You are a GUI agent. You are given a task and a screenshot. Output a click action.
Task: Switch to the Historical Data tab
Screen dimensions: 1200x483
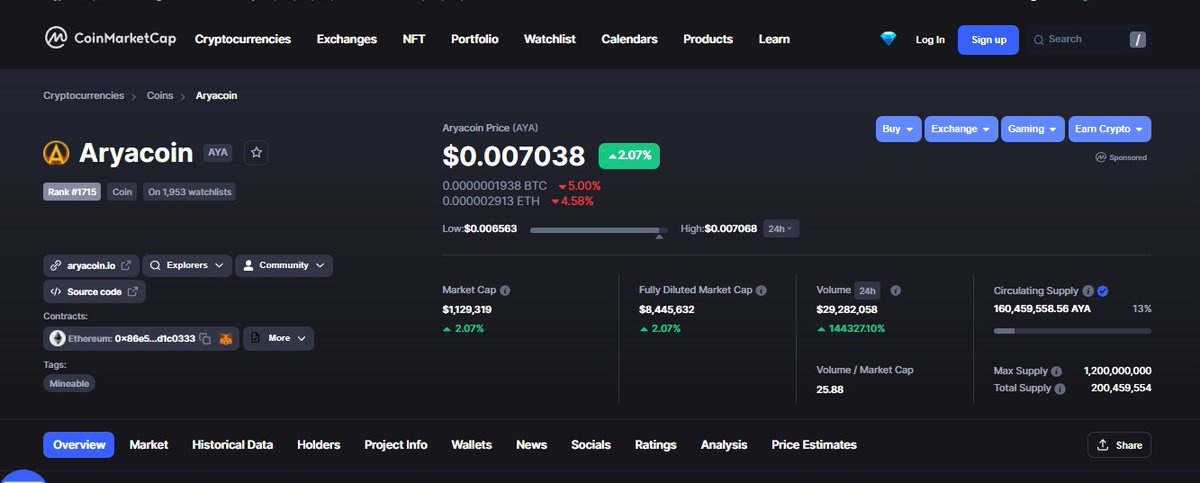click(233, 445)
